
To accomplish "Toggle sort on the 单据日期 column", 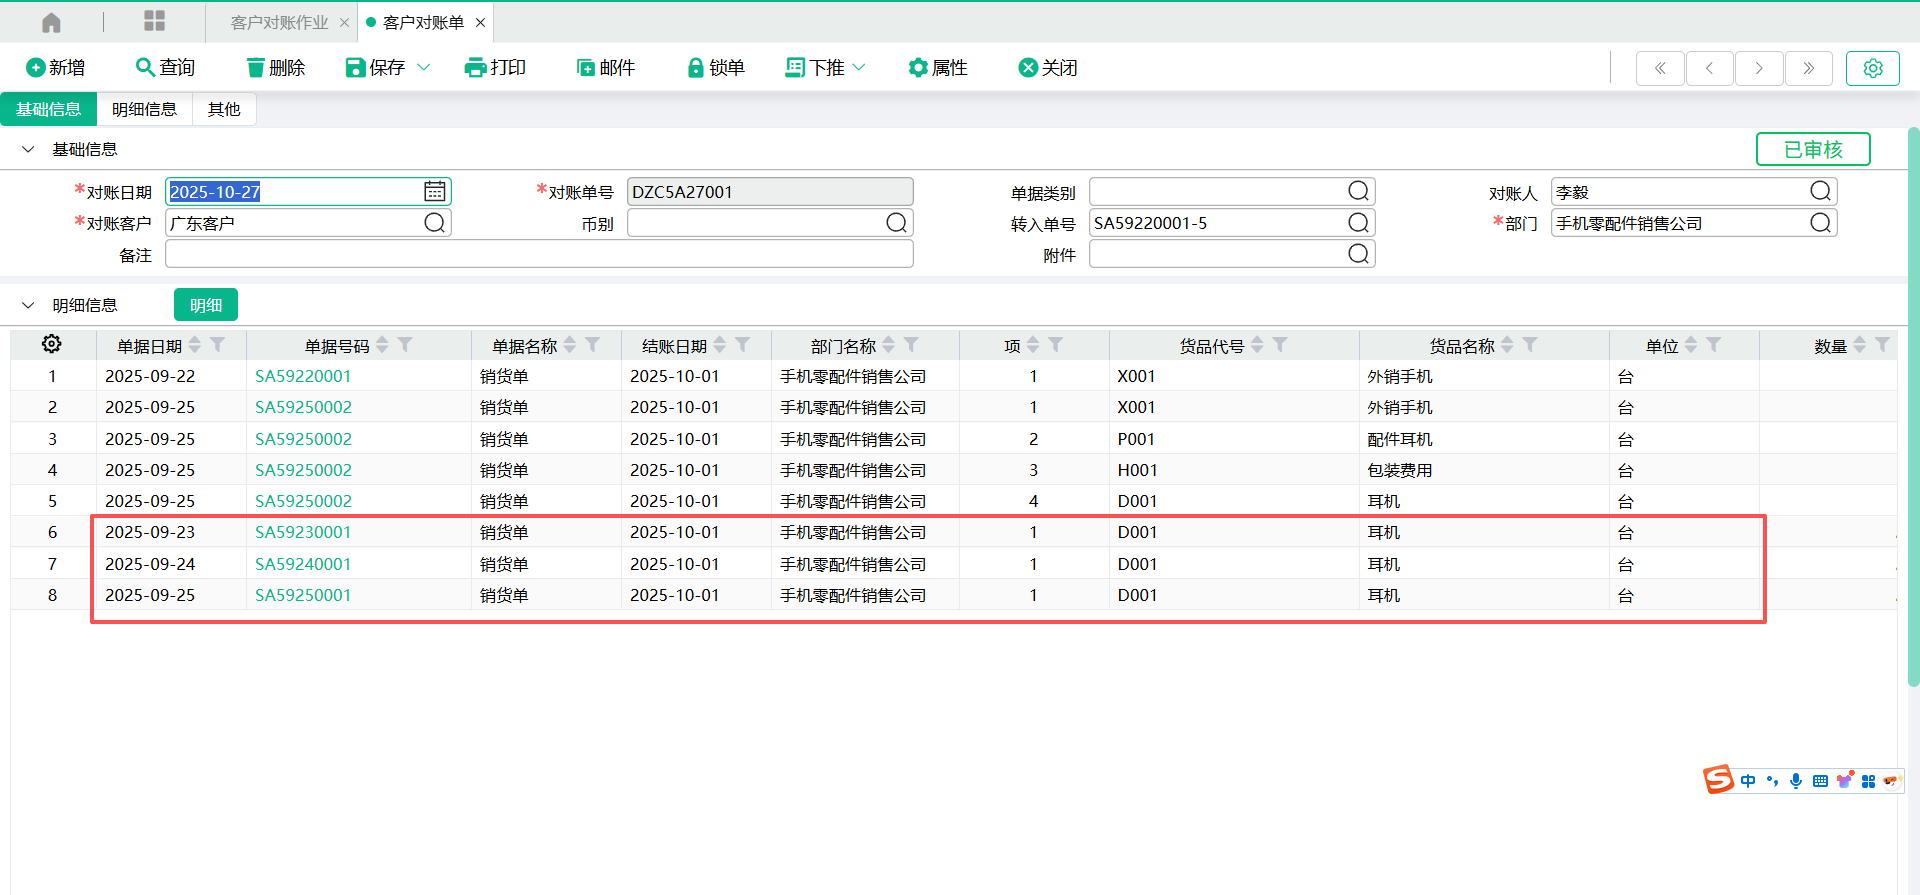I will click(x=195, y=345).
